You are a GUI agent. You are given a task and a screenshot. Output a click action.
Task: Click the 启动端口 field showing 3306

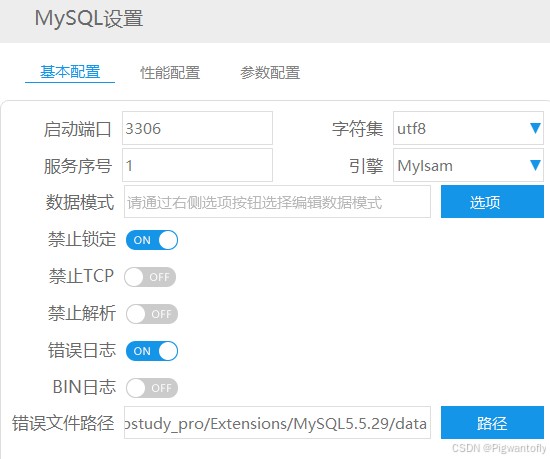click(197, 128)
